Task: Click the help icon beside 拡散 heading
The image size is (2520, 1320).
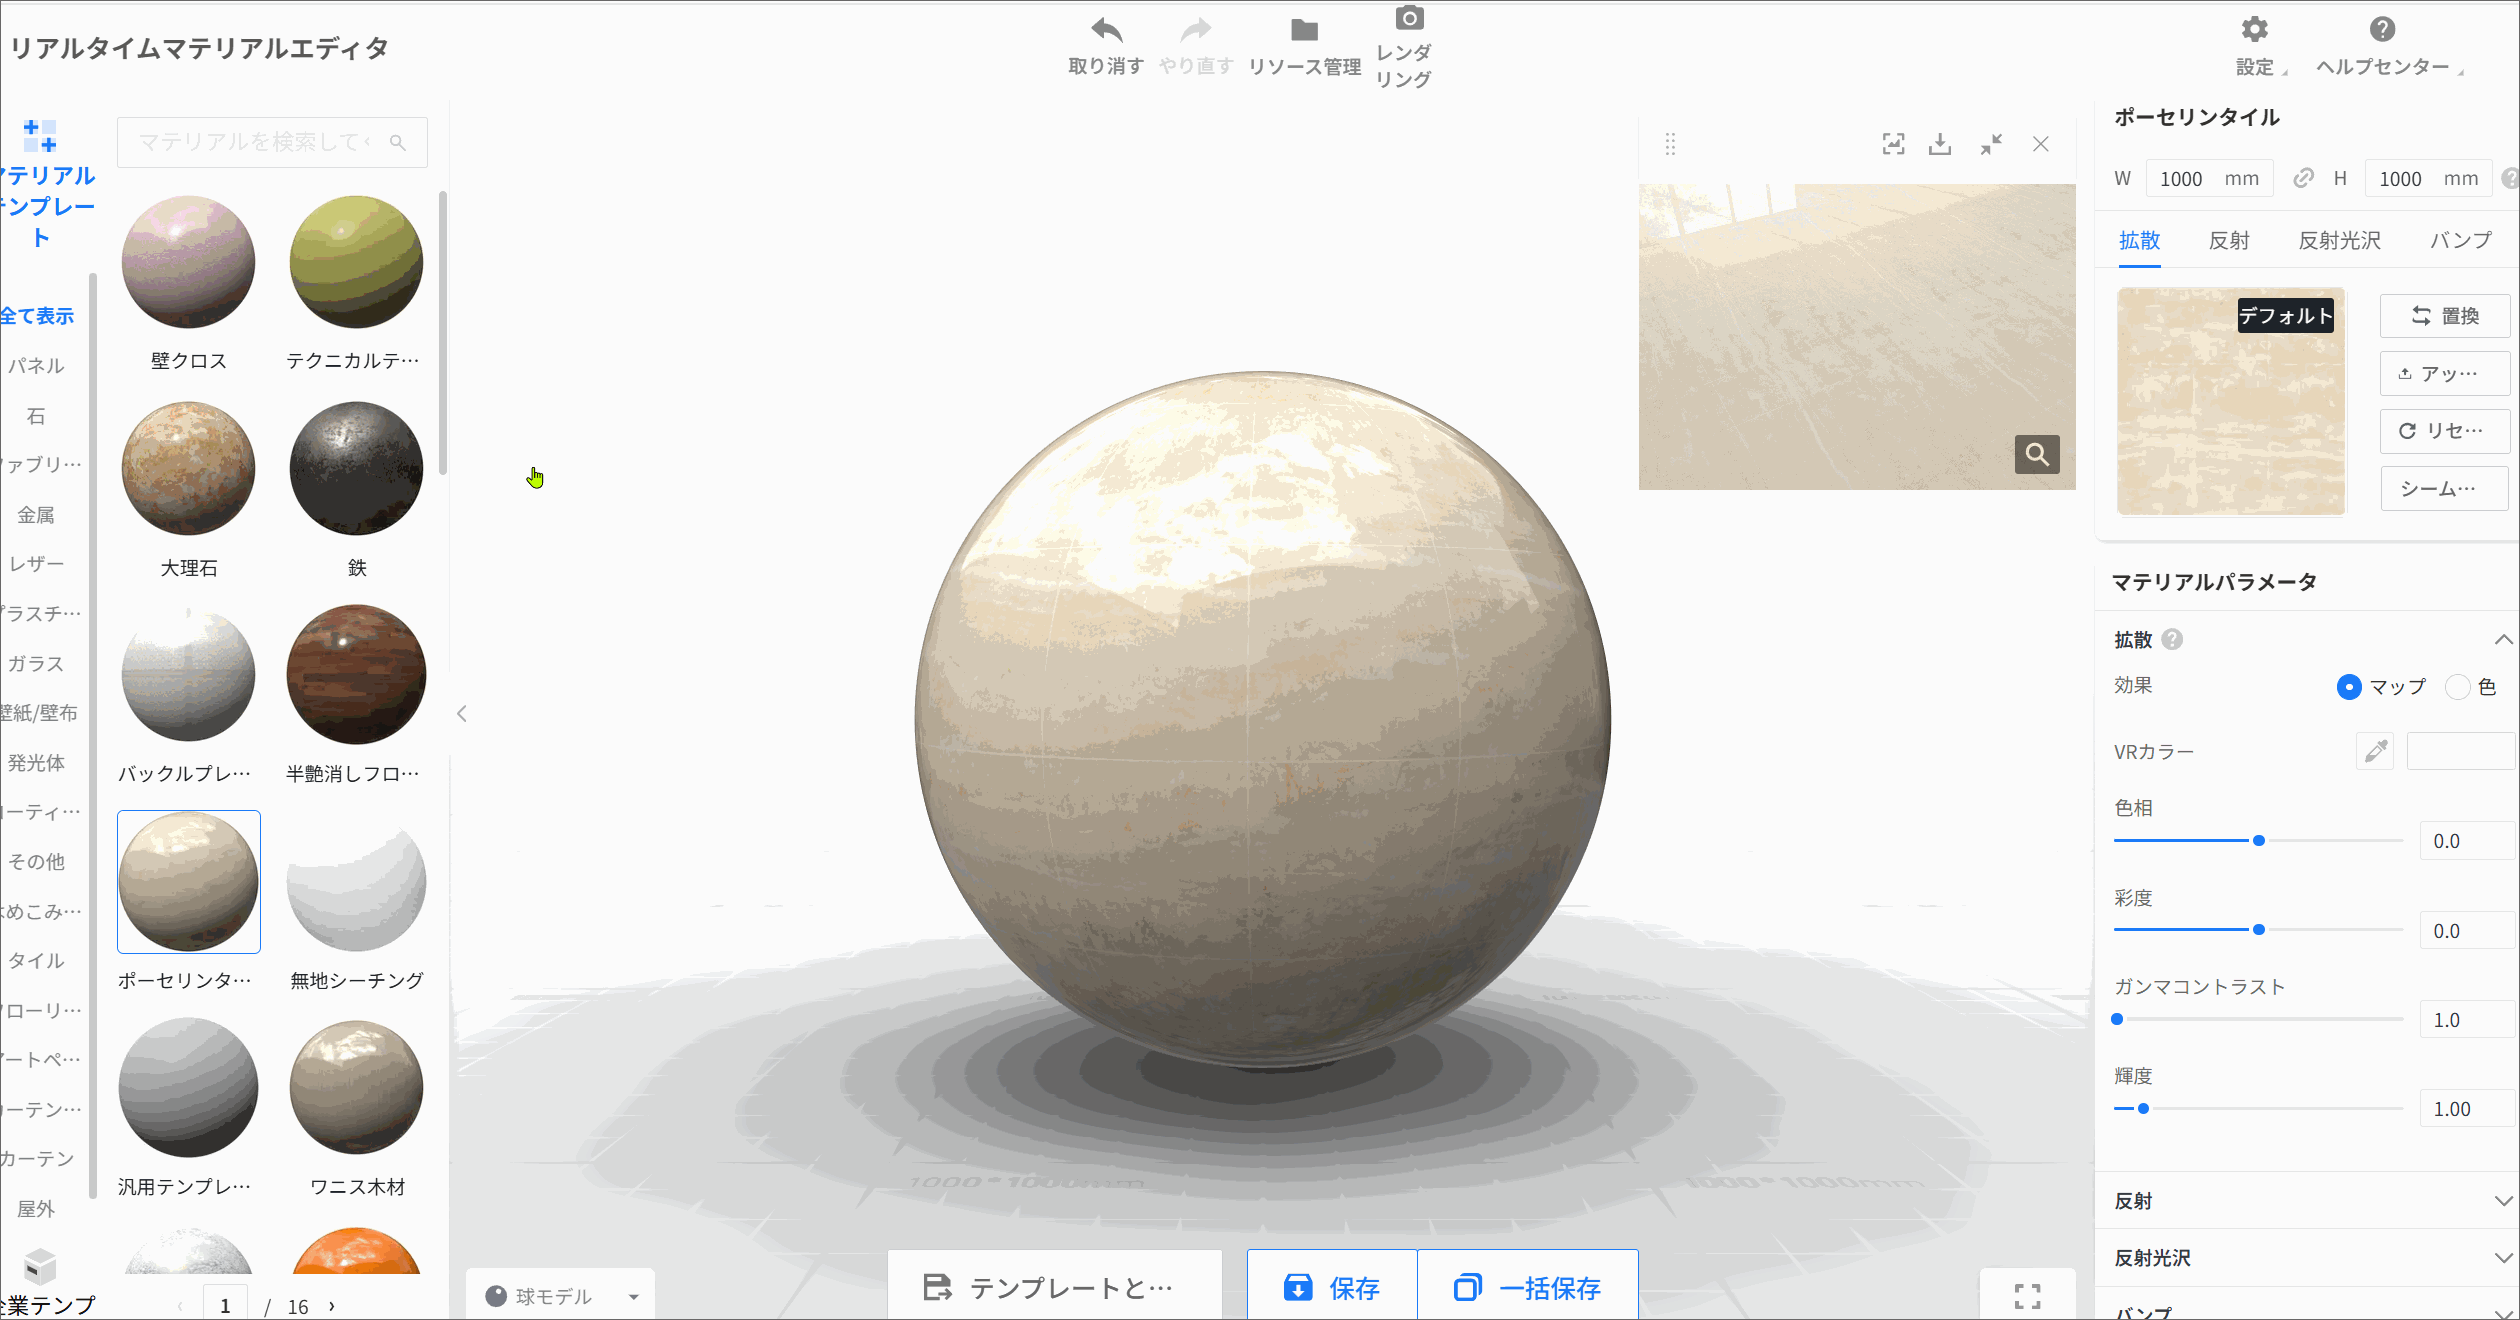Action: (x=2172, y=640)
